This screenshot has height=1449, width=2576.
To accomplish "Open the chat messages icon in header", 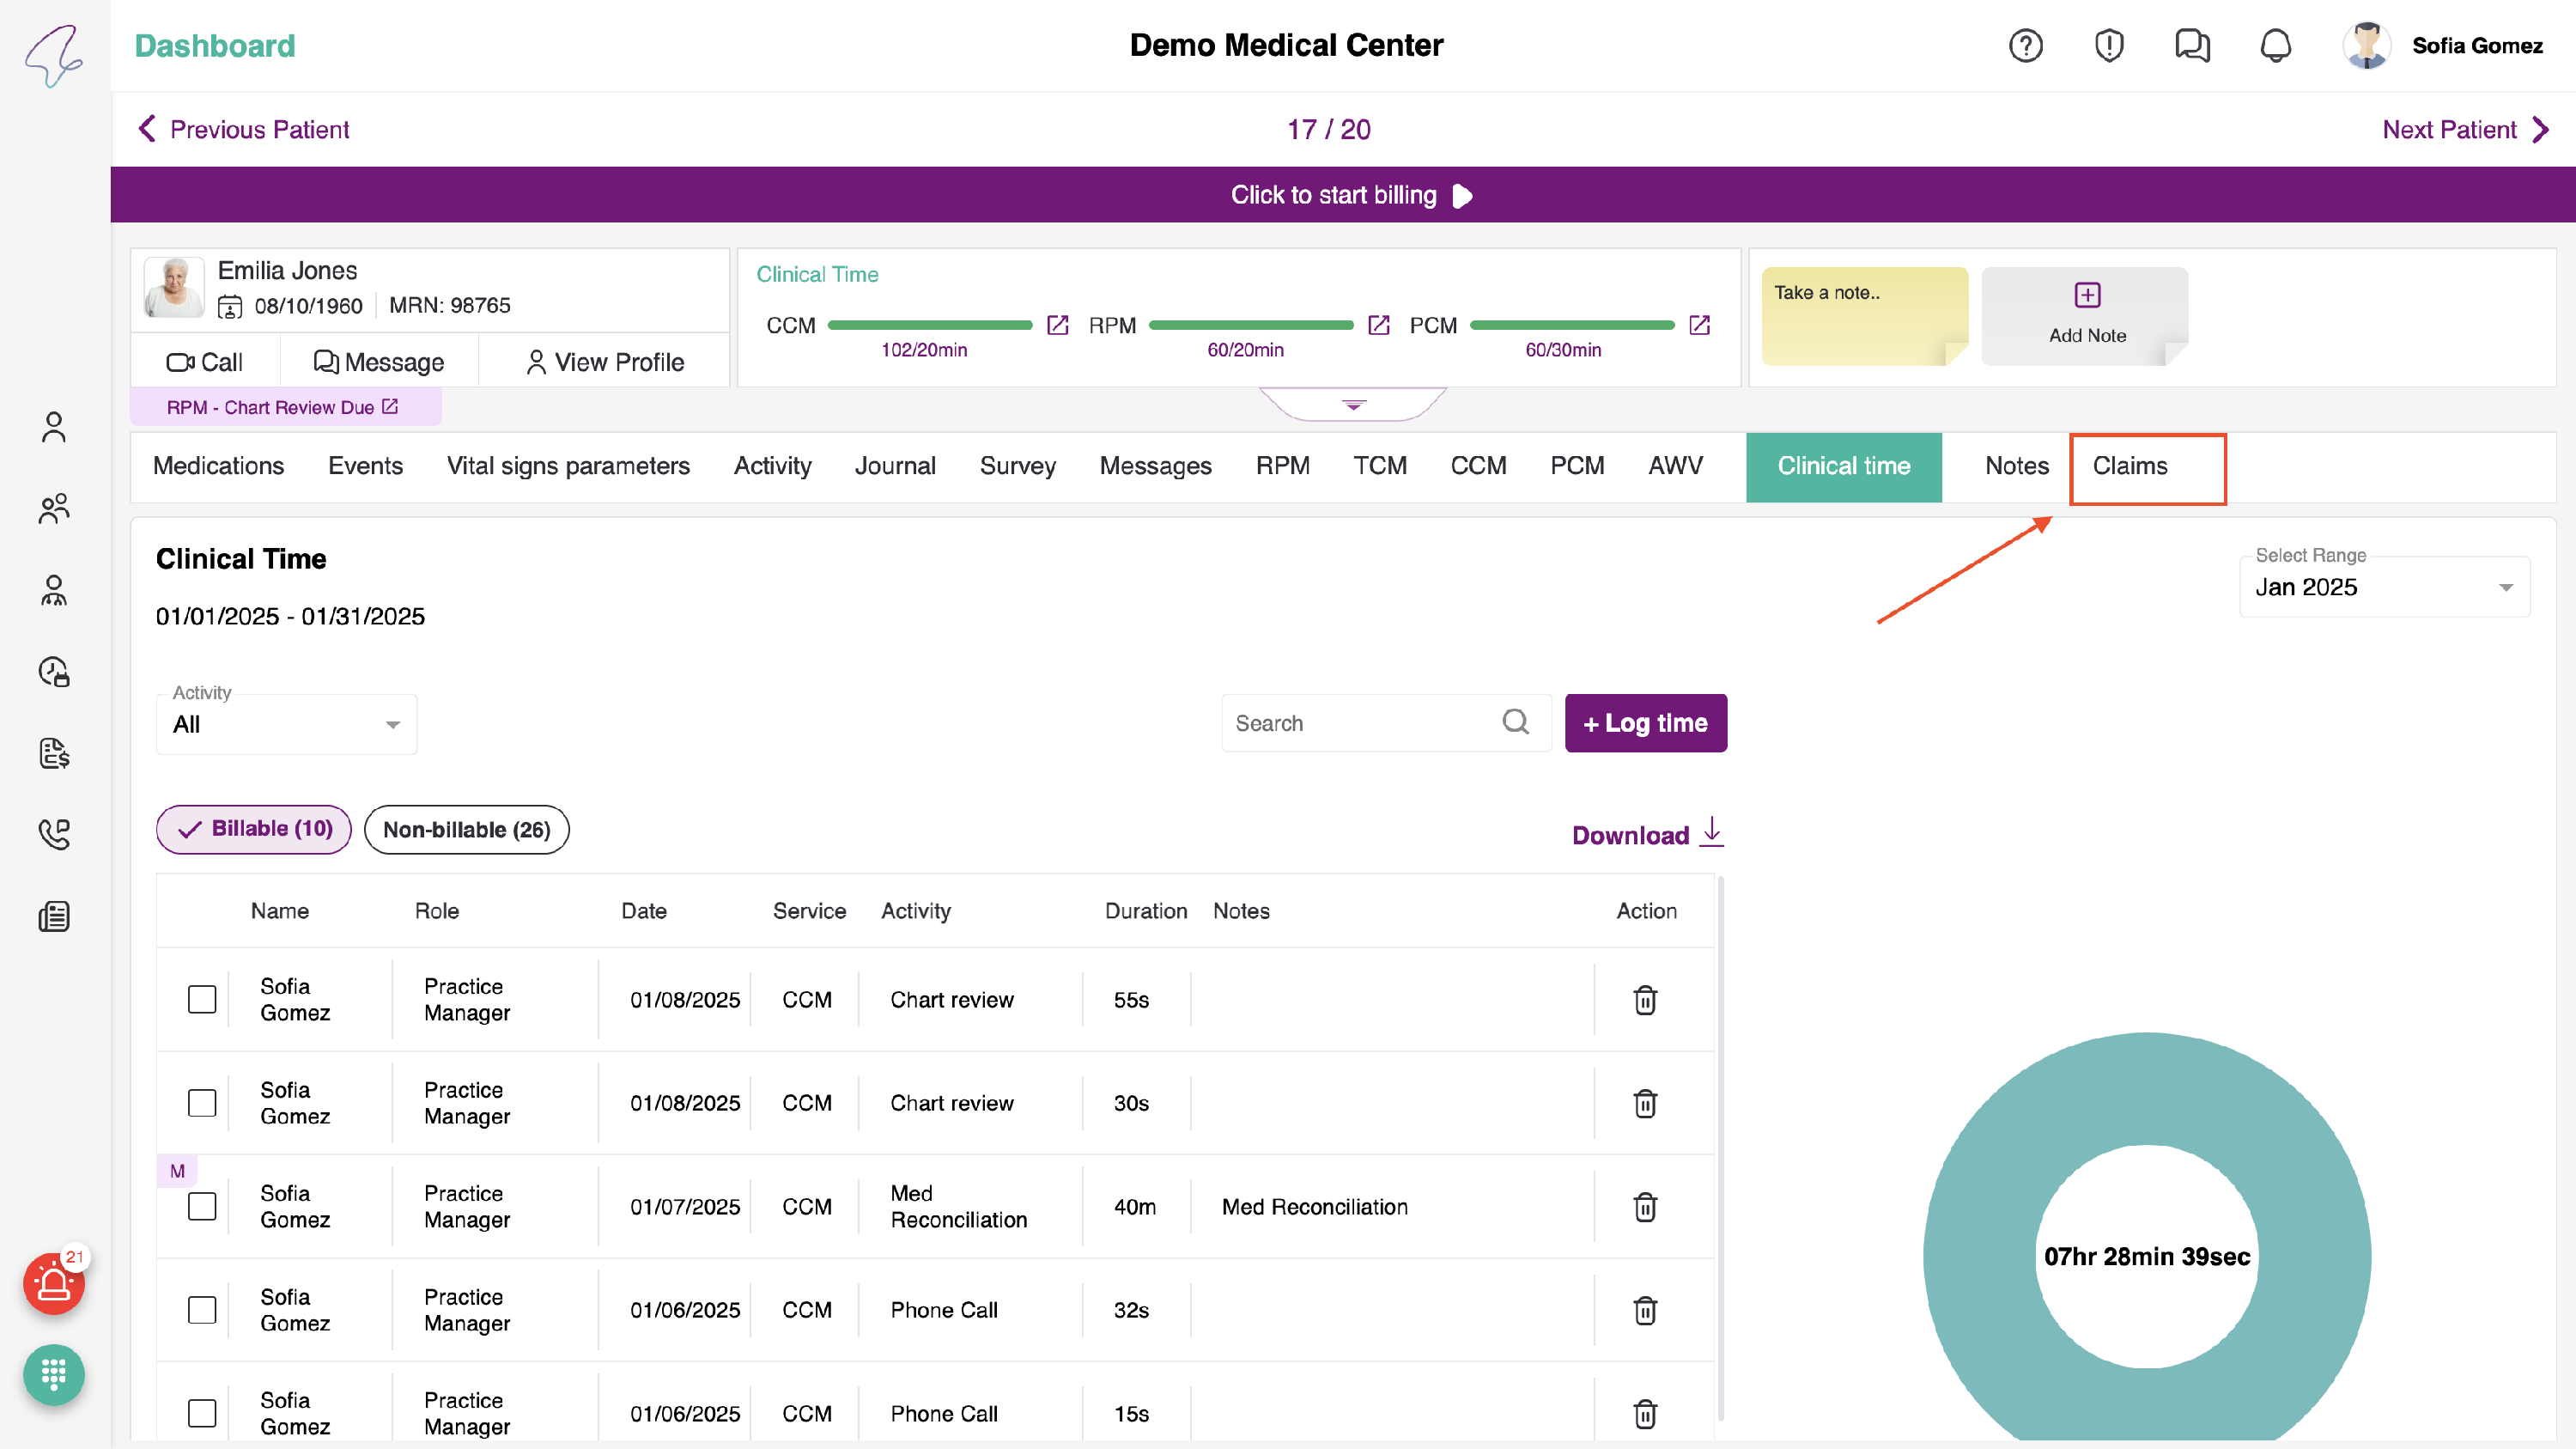I will pyautogui.click(x=2191, y=46).
